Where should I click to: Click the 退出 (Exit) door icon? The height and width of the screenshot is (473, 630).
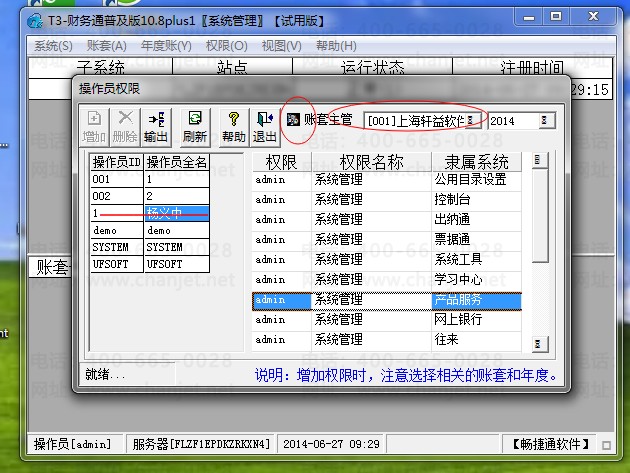click(264, 127)
